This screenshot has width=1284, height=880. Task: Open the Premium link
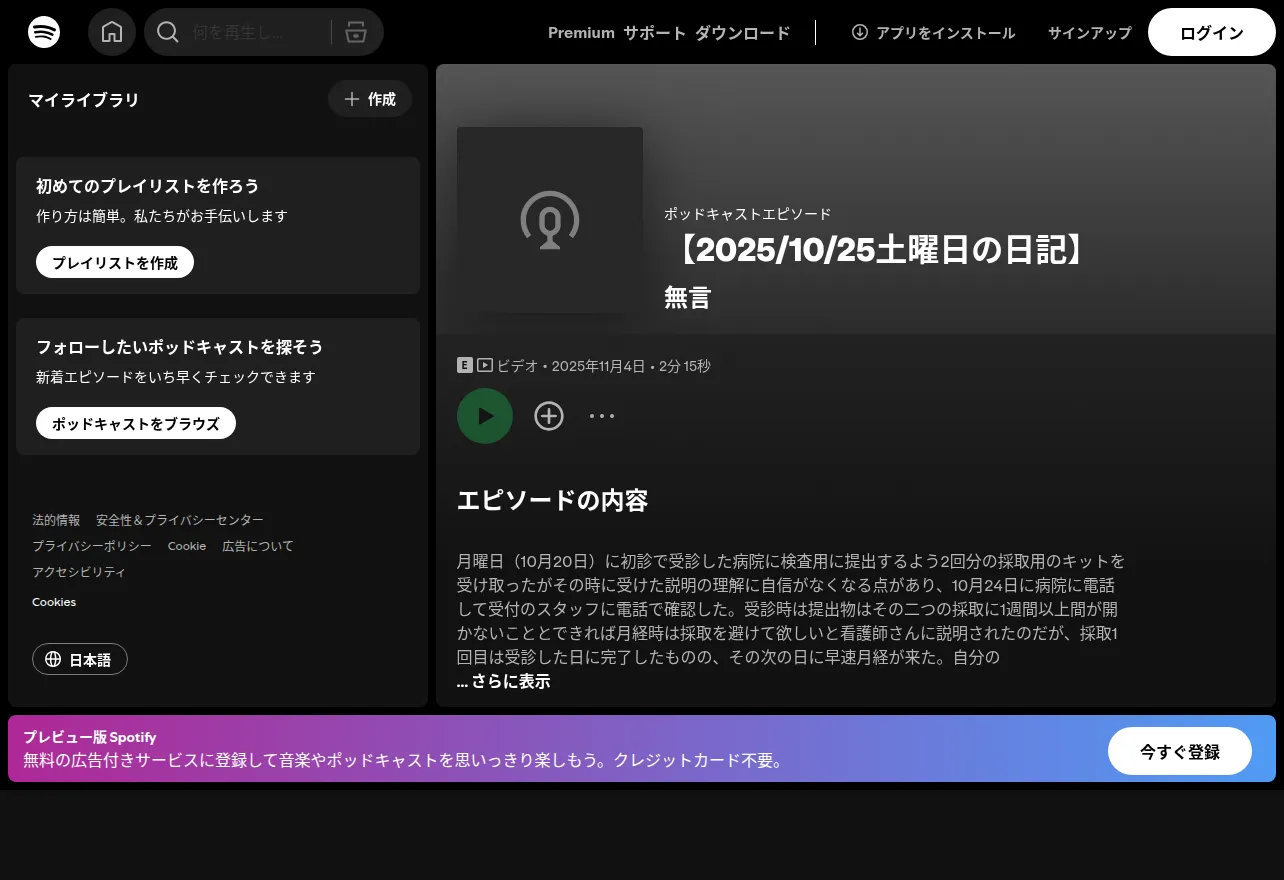[x=581, y=33]
